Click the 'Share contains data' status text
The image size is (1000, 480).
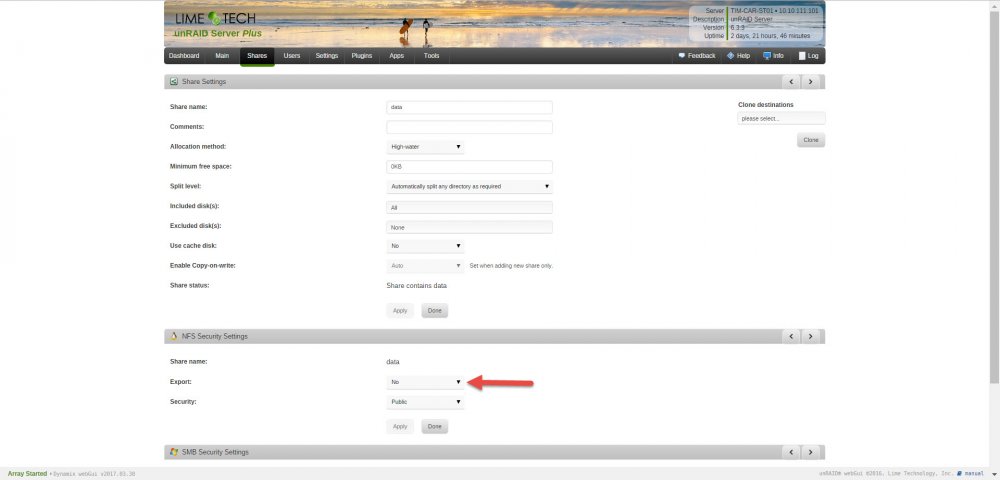coord(416,286)
